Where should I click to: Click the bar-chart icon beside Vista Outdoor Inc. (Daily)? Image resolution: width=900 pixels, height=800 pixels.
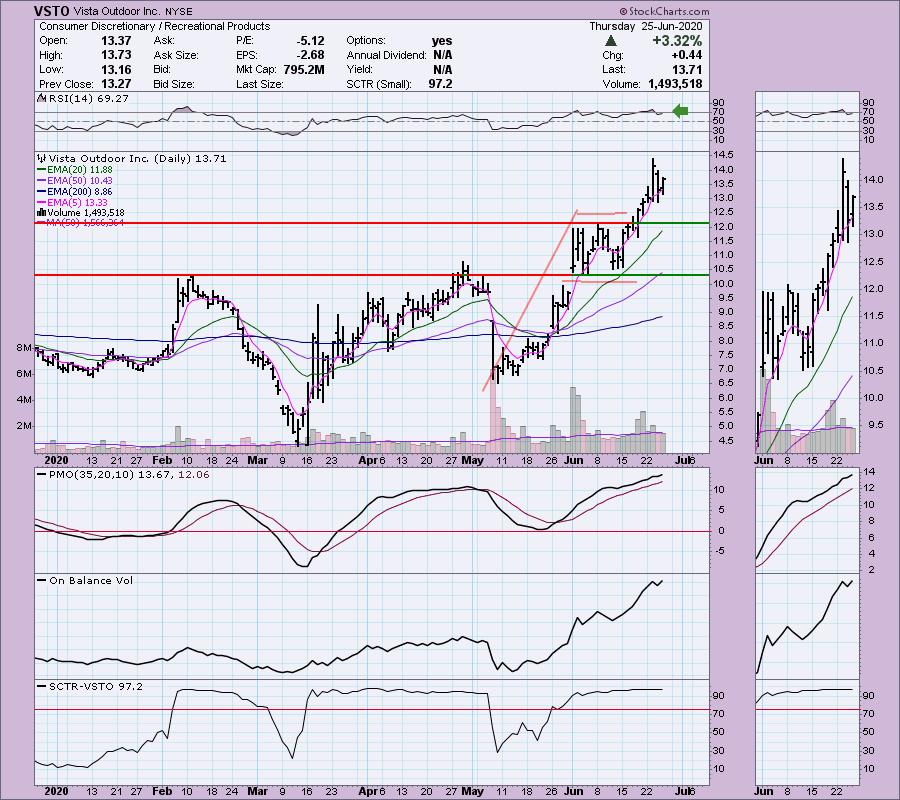(41, 158)
